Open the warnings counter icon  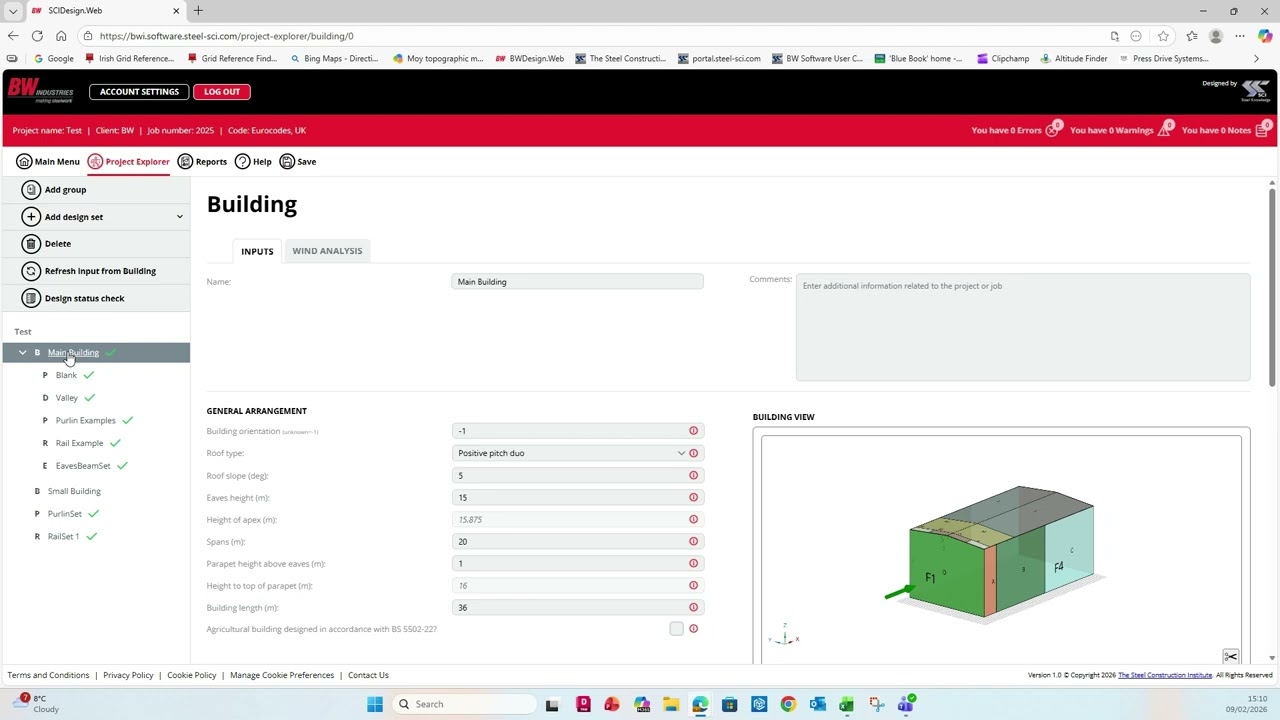(1165, 129)
